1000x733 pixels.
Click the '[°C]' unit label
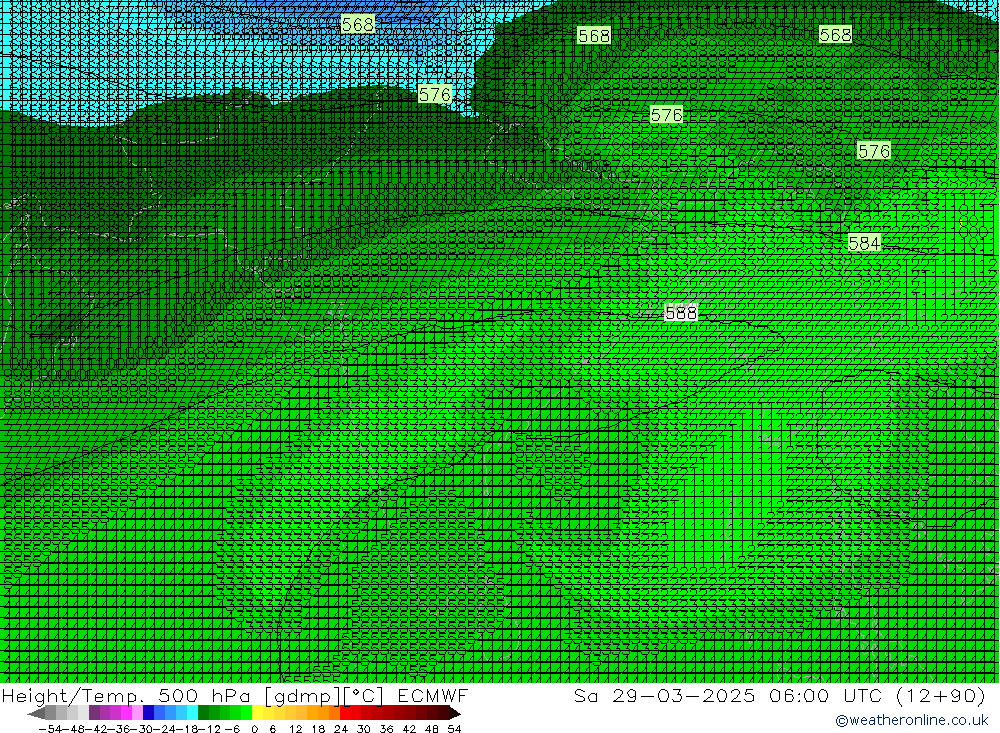[365, 696]
